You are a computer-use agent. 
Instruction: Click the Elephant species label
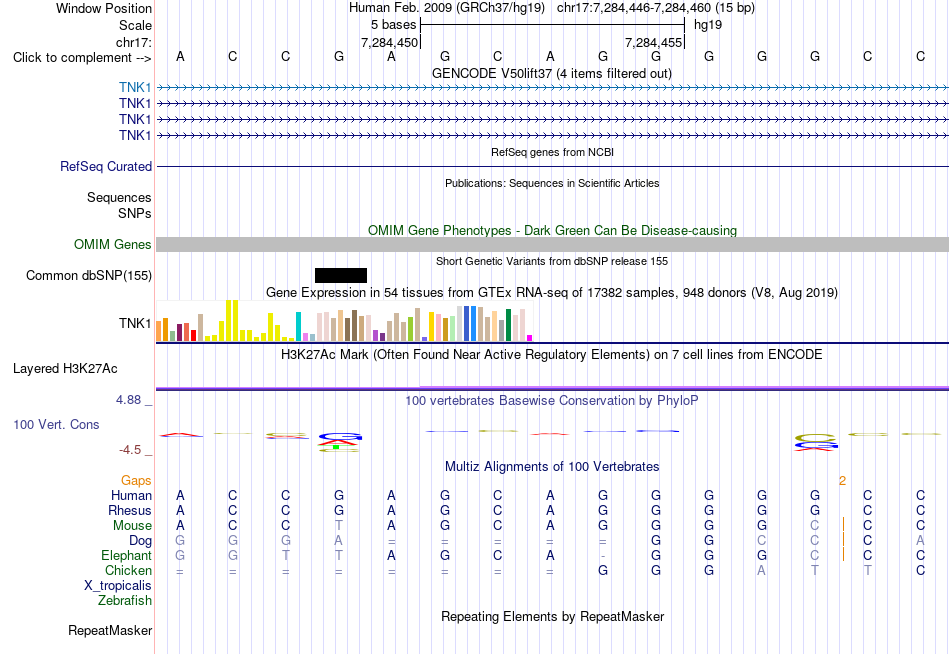coord(126,555)
